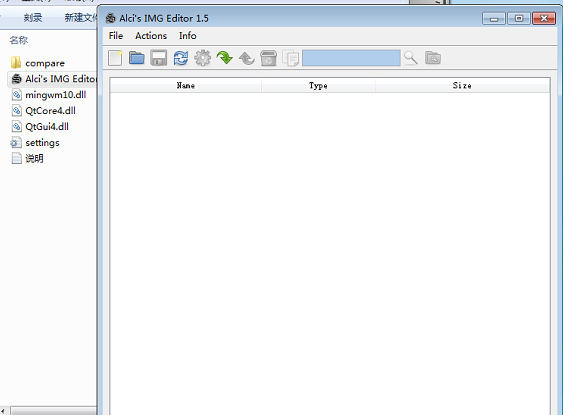Click the compare folder icon
This screenshot has width=563, height=415.
coord(16,62)
